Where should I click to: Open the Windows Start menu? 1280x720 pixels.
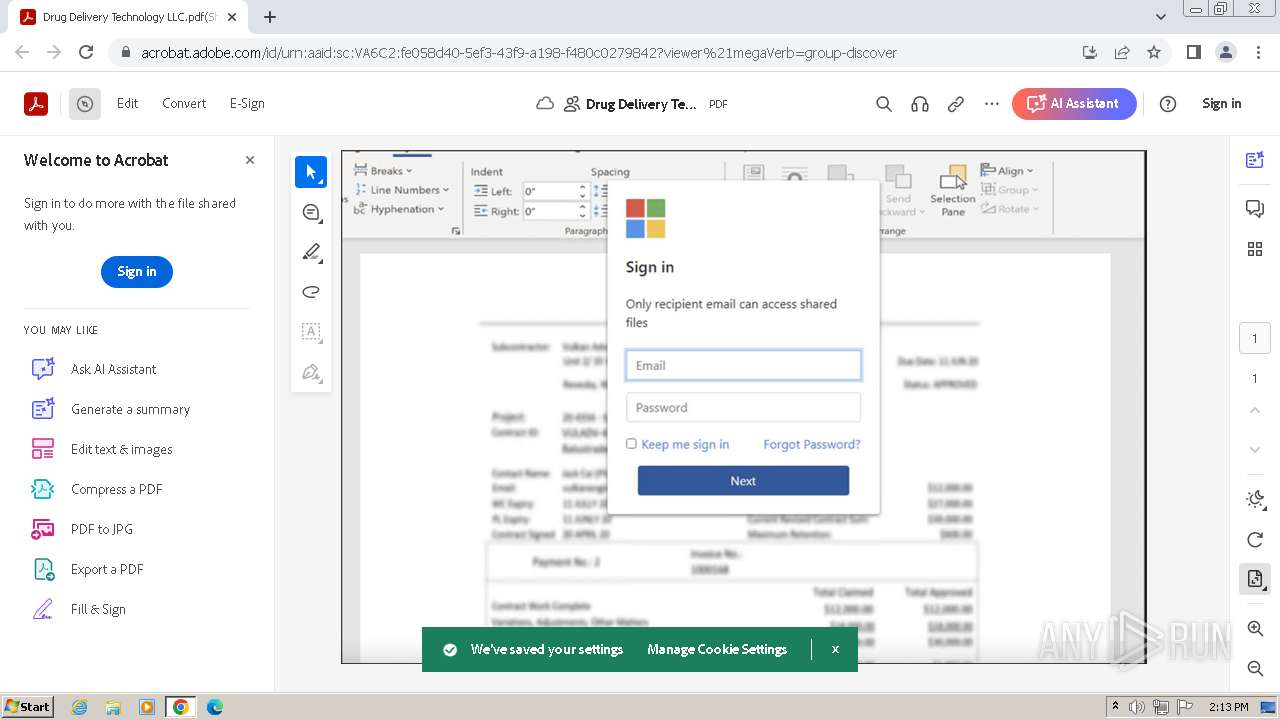coord(28,707)
